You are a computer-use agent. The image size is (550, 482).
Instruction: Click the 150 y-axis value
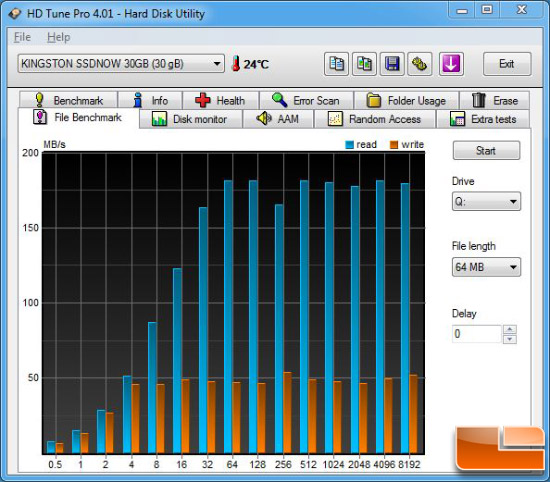tap(31, 228)
